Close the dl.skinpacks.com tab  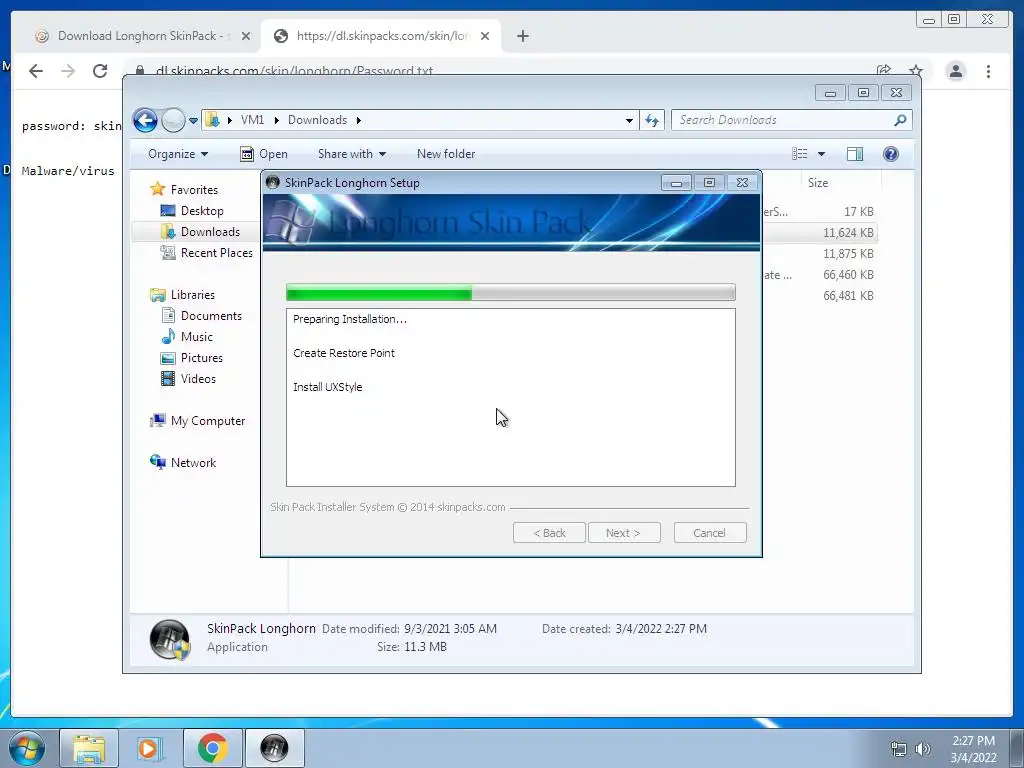click(x=485, y=36)
